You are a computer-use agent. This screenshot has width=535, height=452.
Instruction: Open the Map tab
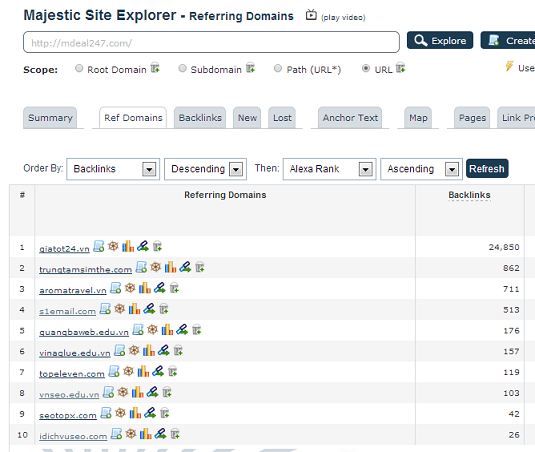(x=418, y=118)
